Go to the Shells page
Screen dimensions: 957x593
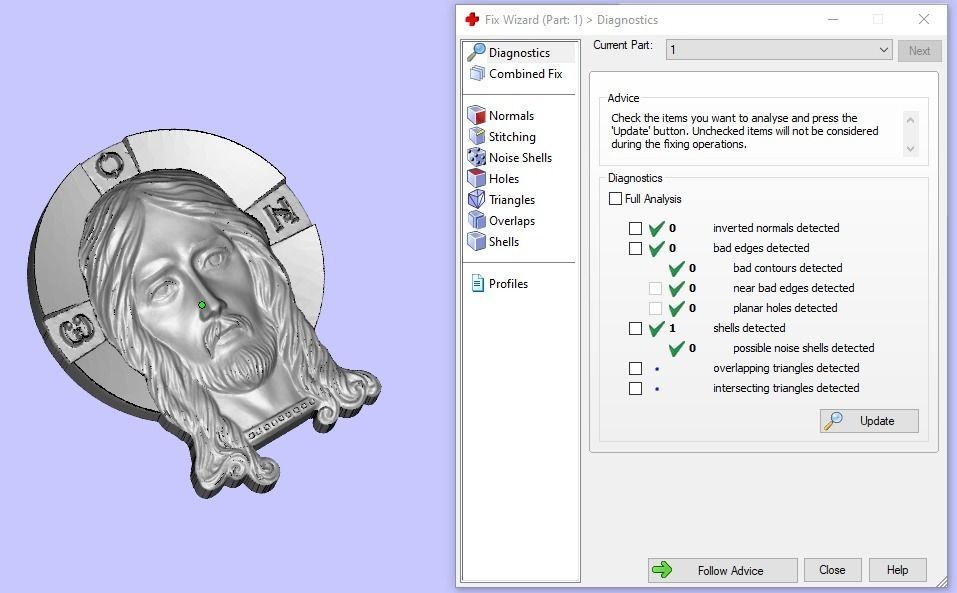click(504, 242)
